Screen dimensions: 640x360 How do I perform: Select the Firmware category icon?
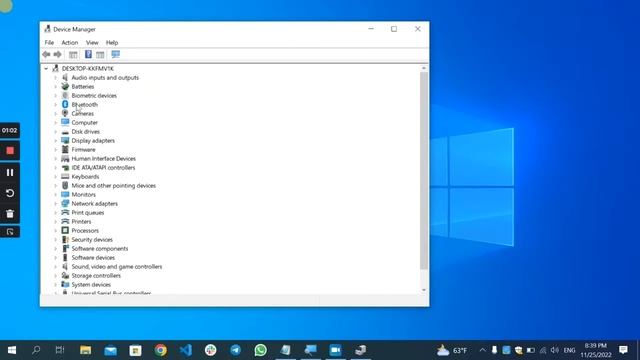pyautogui.click(x=65, y=149)
